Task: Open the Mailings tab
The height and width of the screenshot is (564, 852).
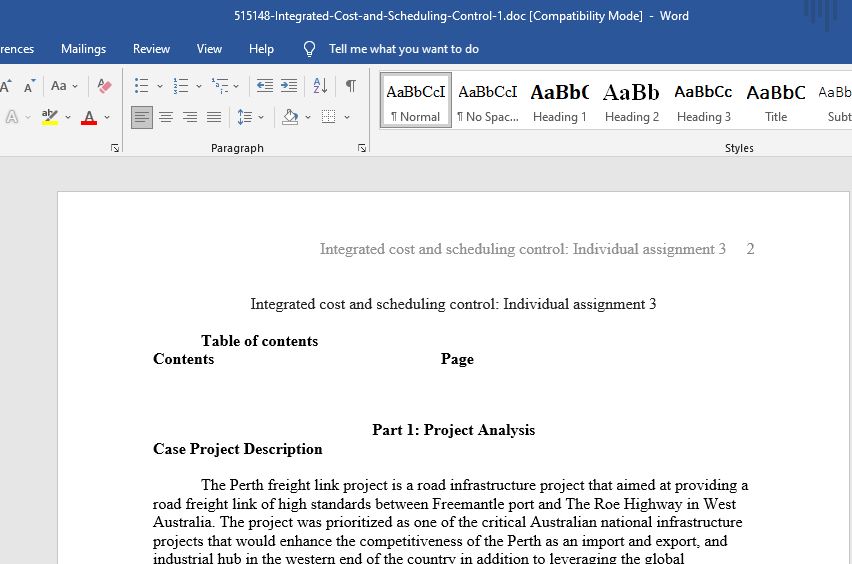Action: 83,49
